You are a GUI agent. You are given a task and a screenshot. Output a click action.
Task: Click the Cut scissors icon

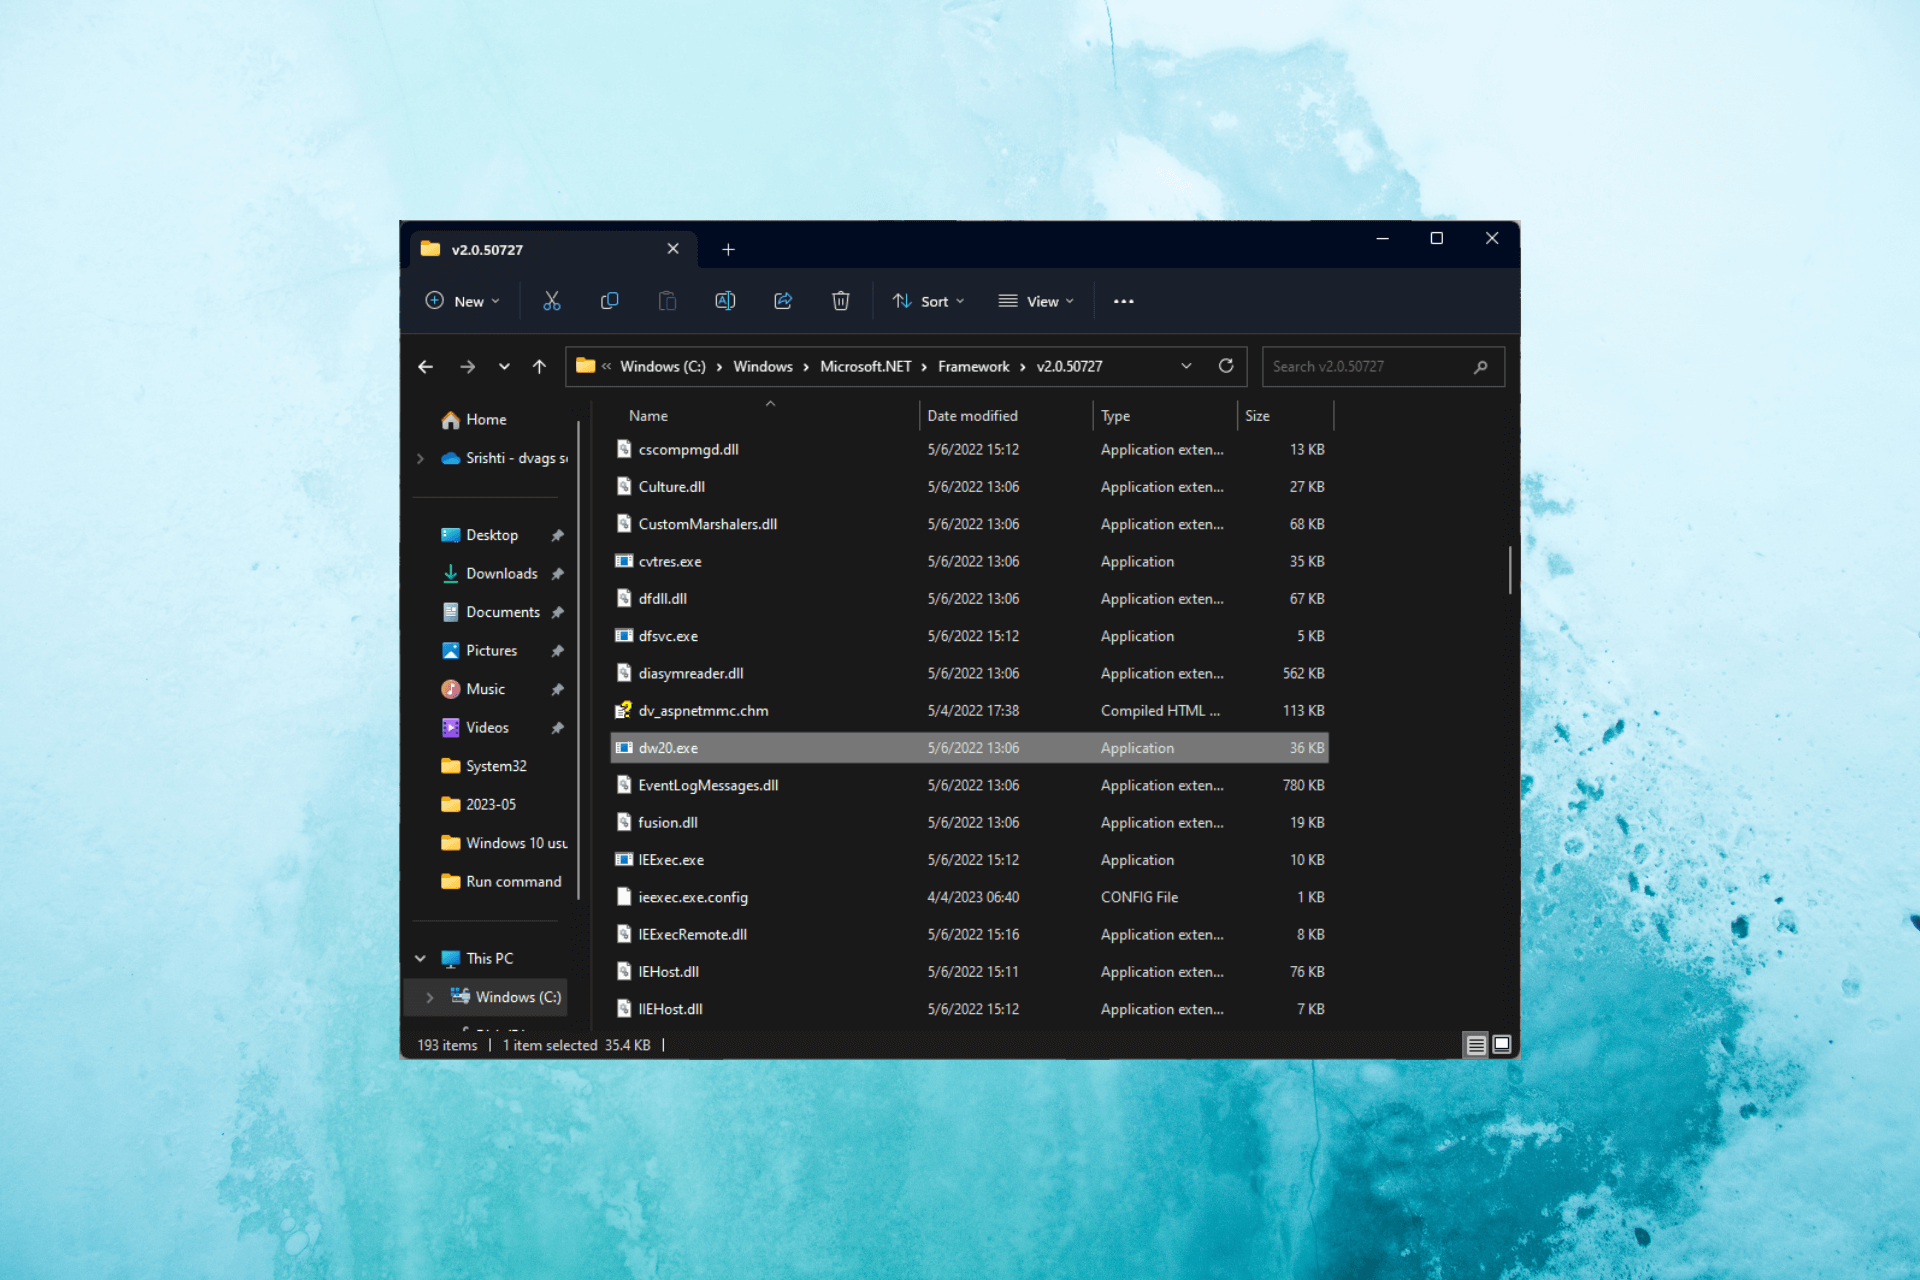click(x=551, y=301)
